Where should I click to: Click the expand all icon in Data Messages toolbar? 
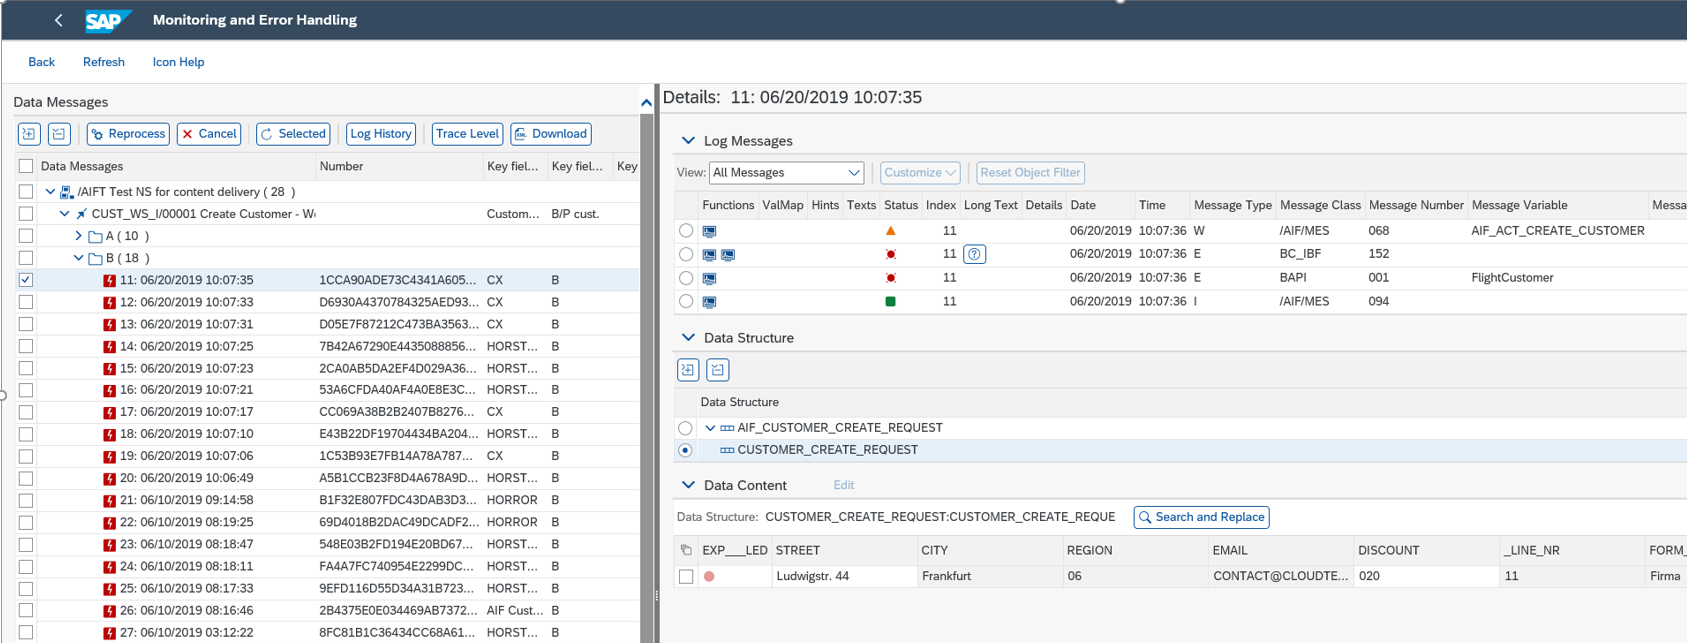29,134
